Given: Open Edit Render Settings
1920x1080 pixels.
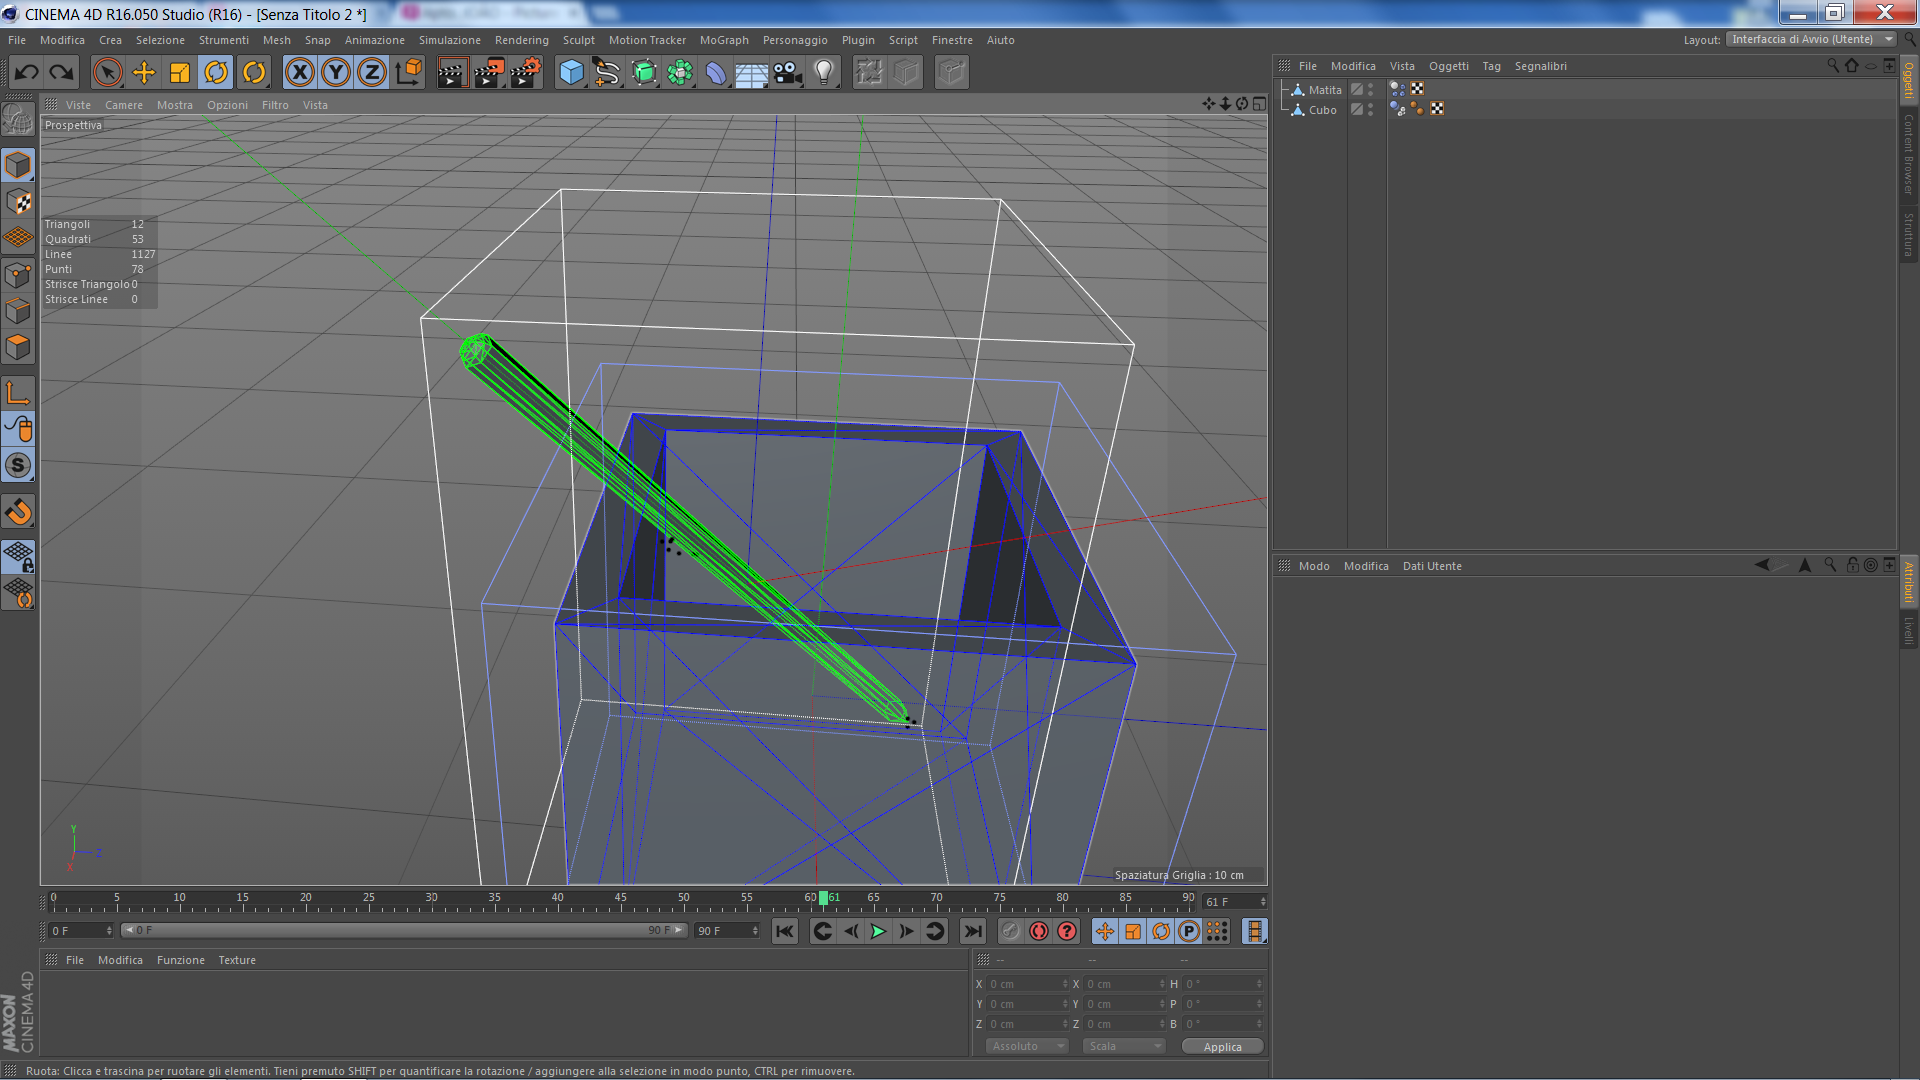Looking at the screenshot, I should click(x=525, y=72).
